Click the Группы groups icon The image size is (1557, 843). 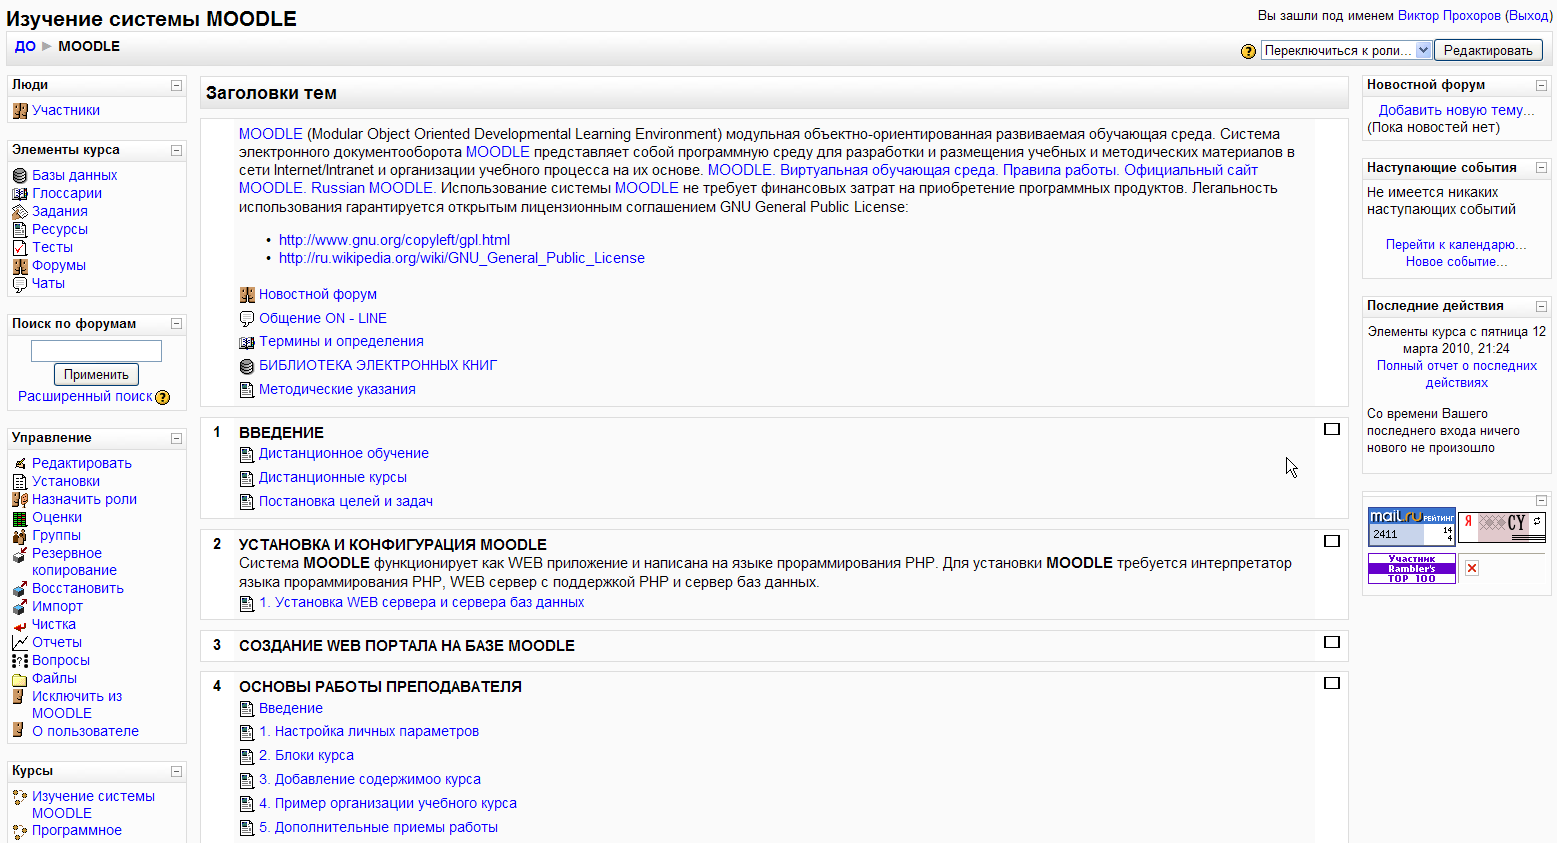tap(20, 536)
